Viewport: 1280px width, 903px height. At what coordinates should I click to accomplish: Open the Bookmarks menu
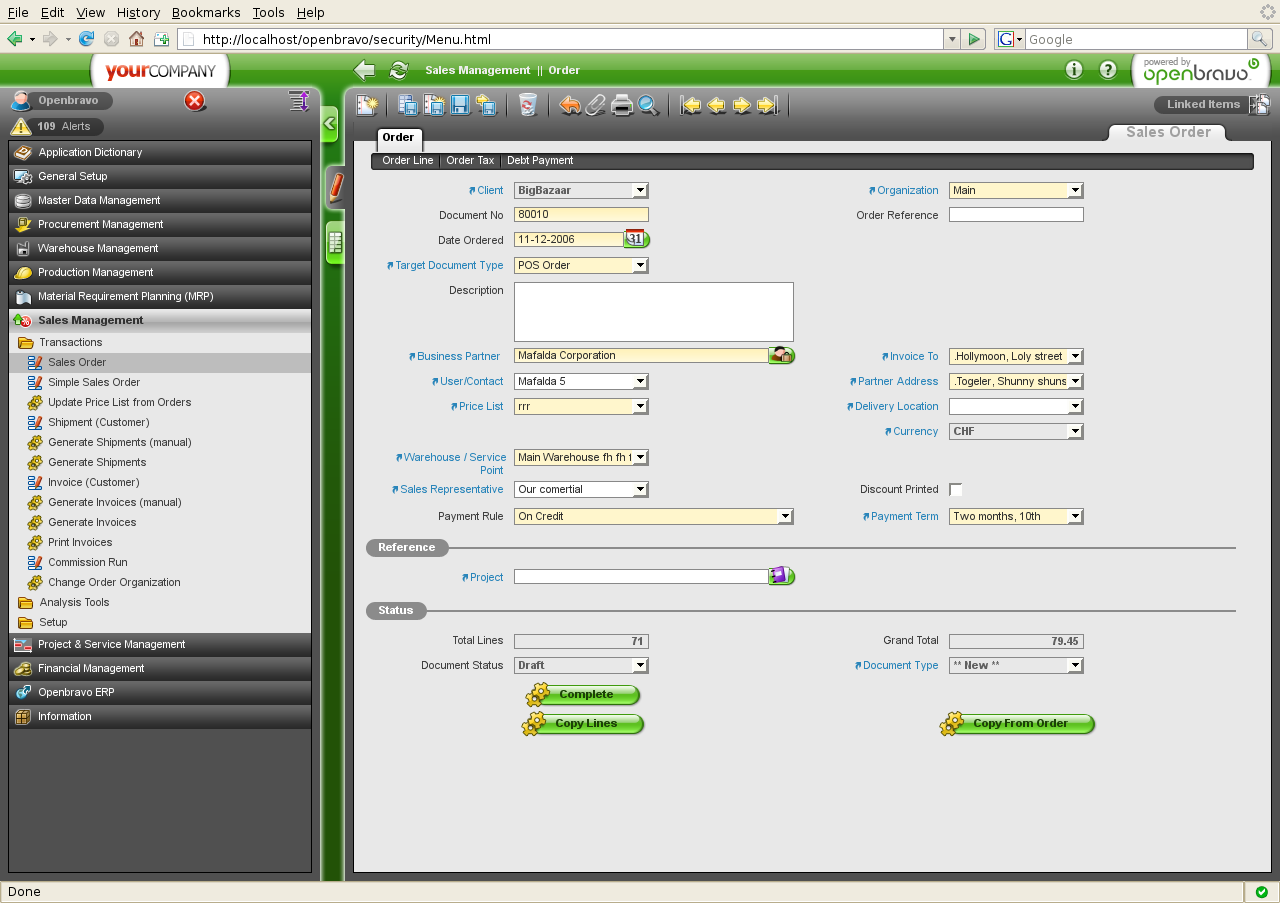point(205,12)
